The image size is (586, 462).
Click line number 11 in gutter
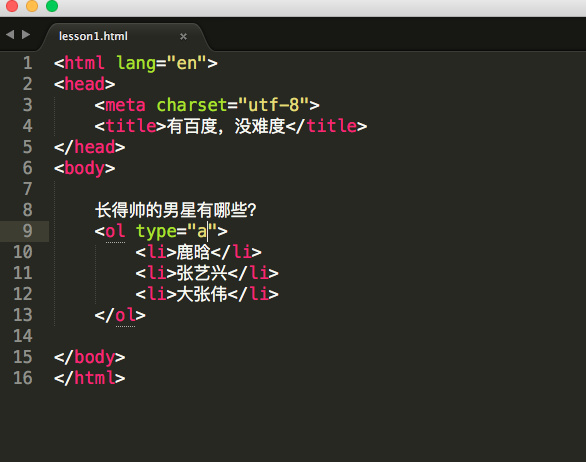click(x=23, y=273)
